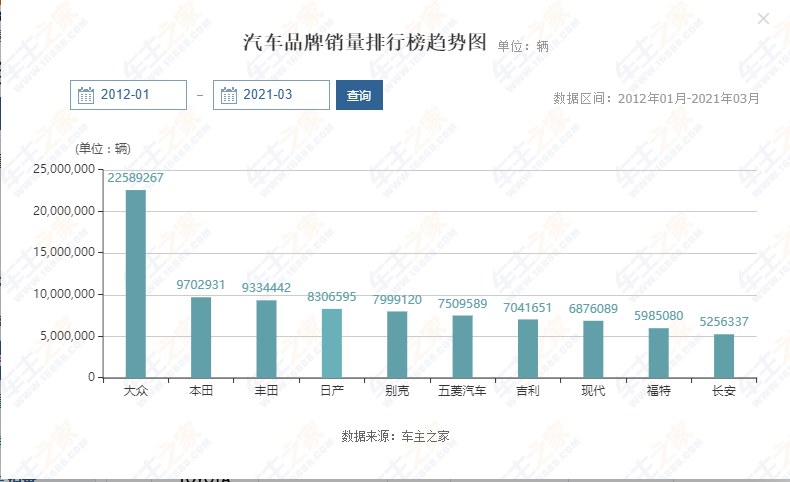Click the 长安 axis label
This screenshot has width=790, height=482.
(724, 391)
